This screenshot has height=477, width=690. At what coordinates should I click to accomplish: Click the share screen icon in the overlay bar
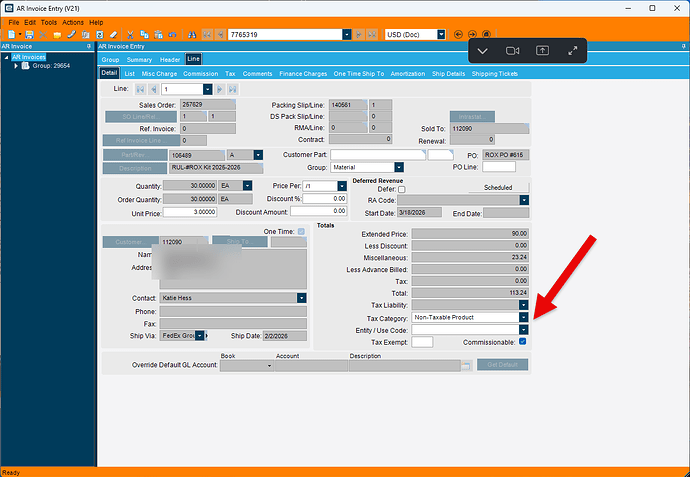click(x=542, y=51)
